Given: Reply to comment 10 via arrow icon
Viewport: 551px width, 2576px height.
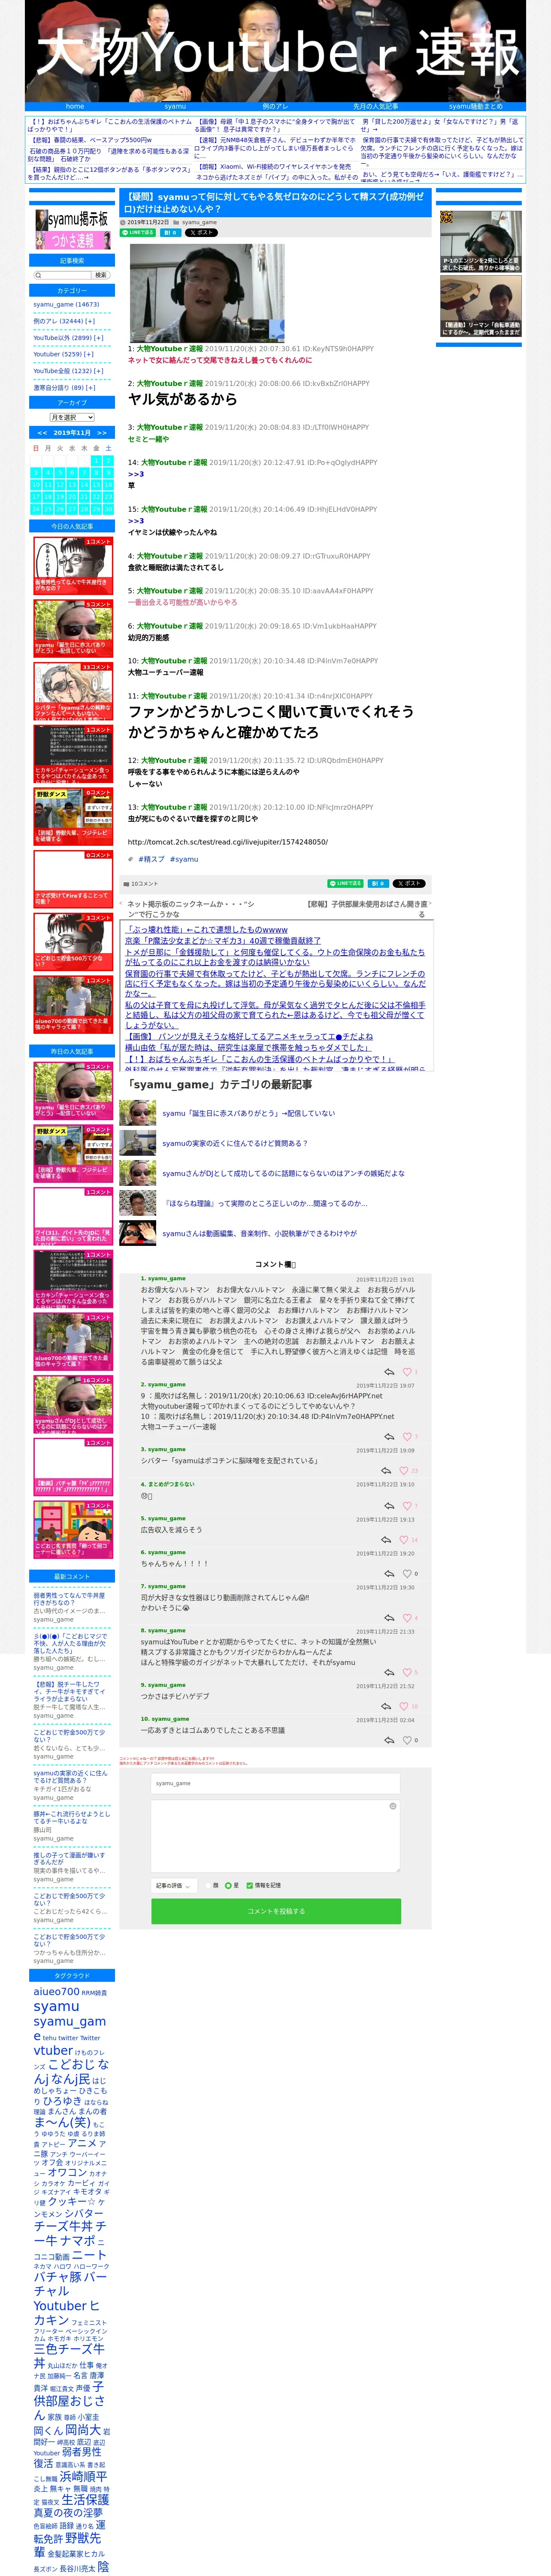Looking at the screenshot, I should pyautogui.click(x=388, y=1740).
